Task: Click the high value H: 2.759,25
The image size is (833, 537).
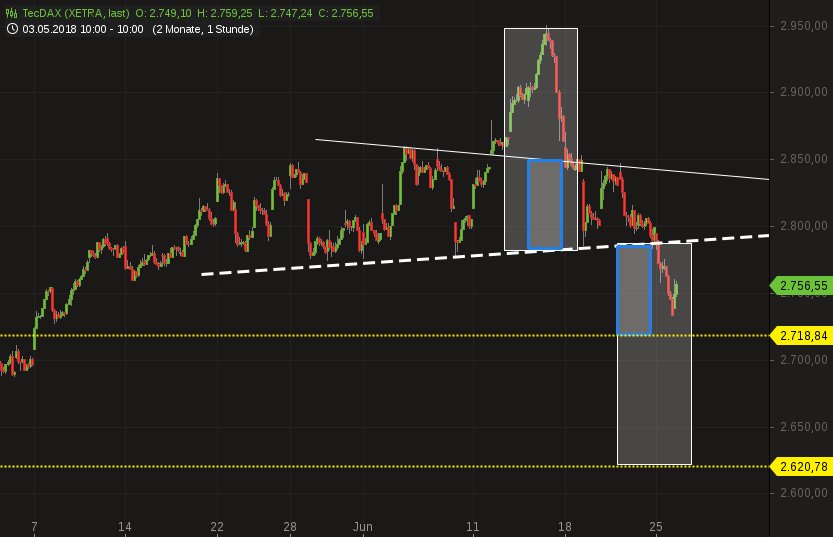Action: tap(225, 13)
